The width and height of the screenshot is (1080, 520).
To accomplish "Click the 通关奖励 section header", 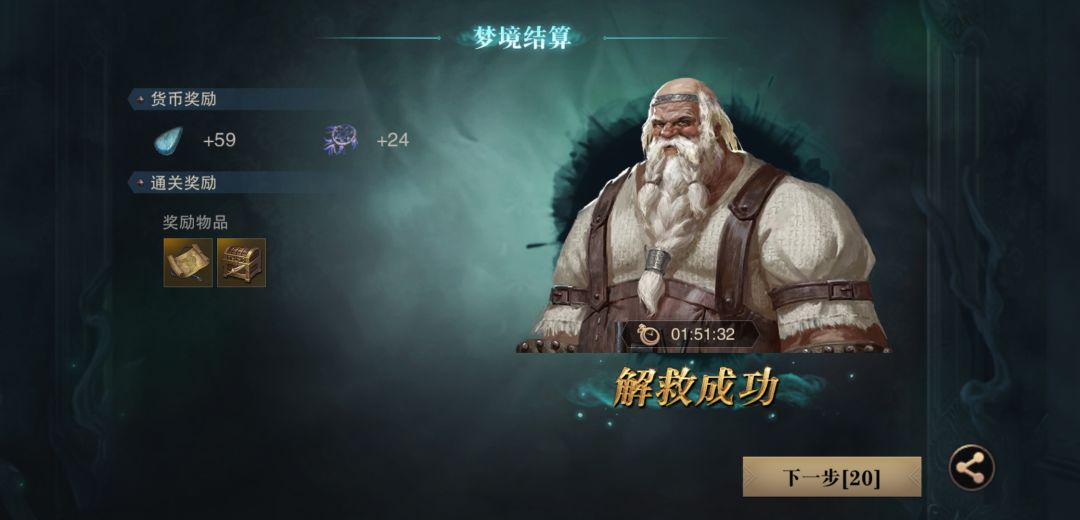I will point(183,183).
